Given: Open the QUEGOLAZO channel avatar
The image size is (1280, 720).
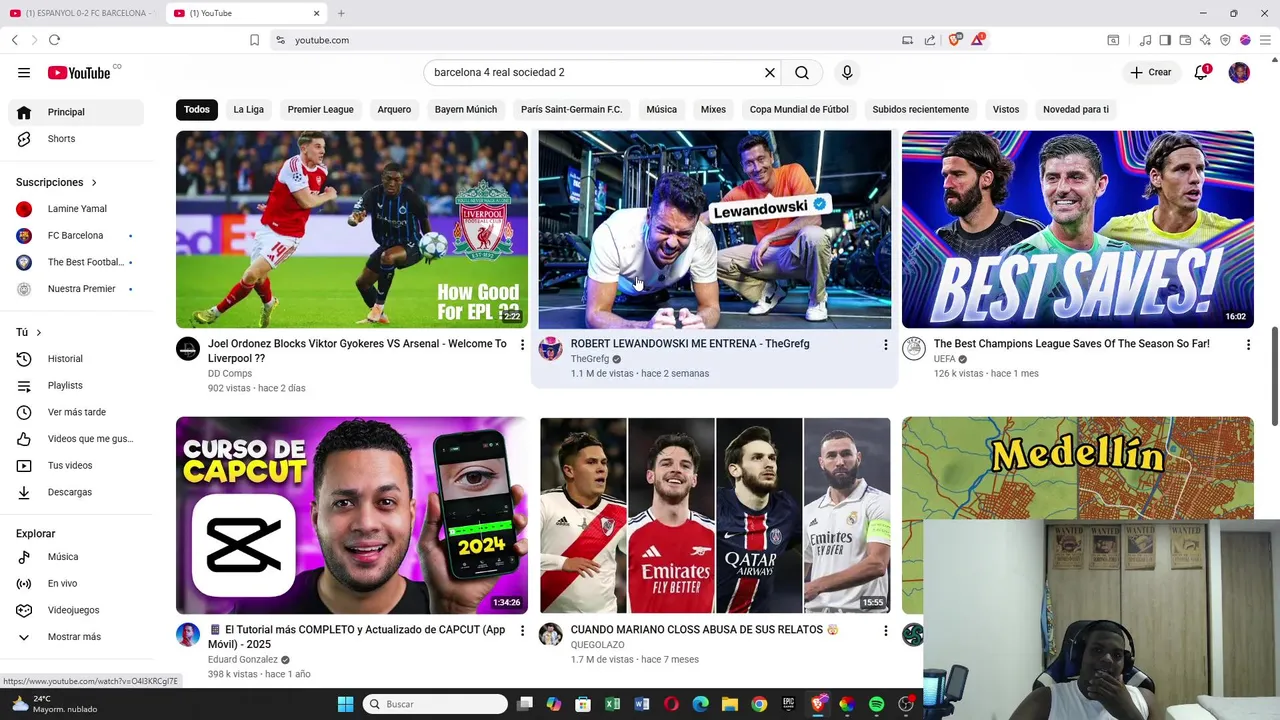Looking at the screenshot, I should [x=550, y=634].
